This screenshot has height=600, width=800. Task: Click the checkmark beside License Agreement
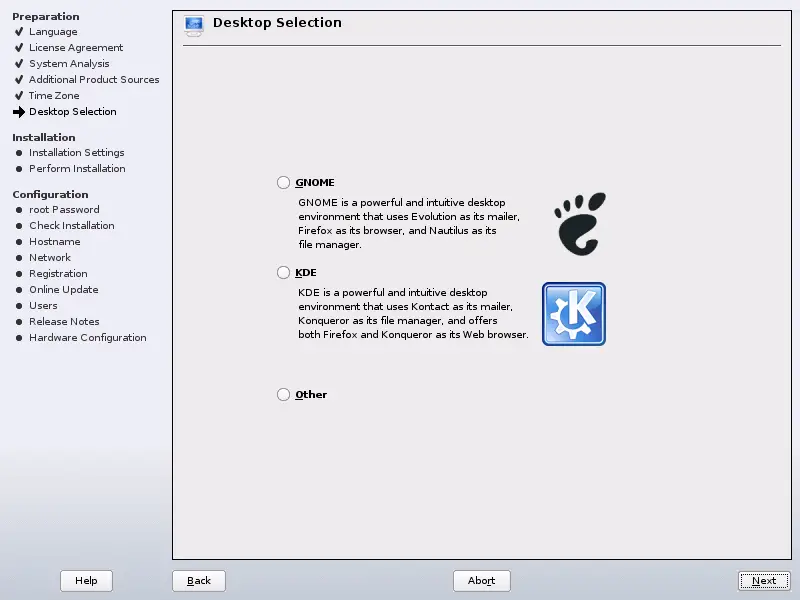click(x=18, y=48)
